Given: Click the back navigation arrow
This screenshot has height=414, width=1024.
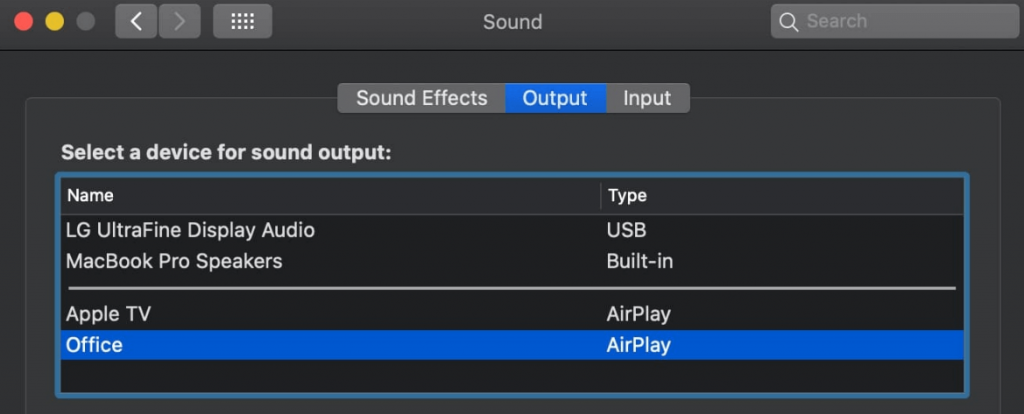Looking at the screenshot, I should pos(136,21).
